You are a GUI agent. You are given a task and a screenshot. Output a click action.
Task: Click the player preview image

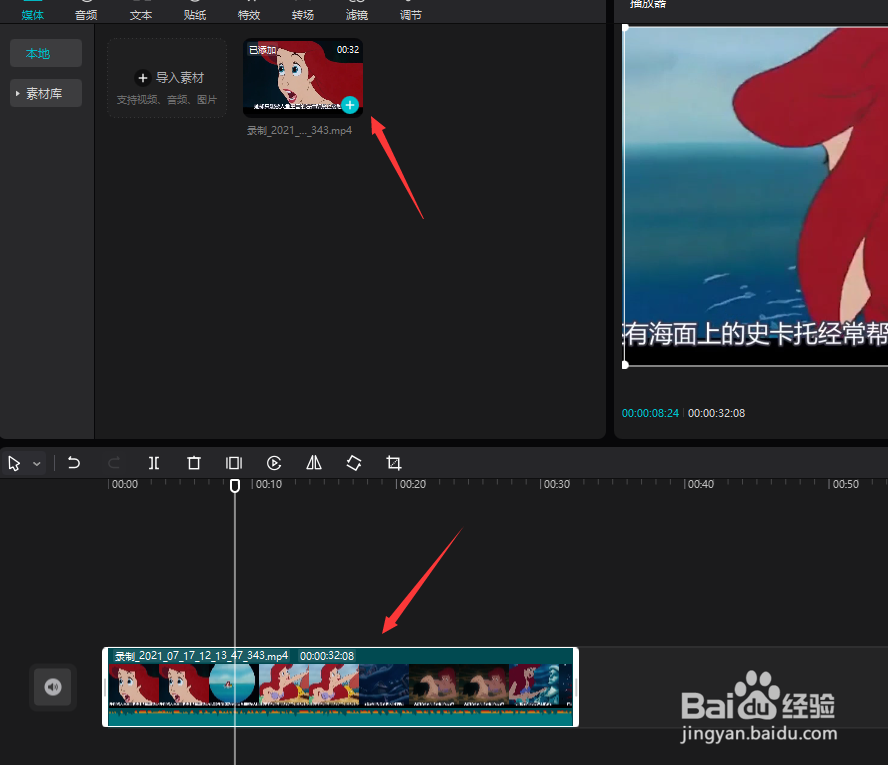point(755,196)
